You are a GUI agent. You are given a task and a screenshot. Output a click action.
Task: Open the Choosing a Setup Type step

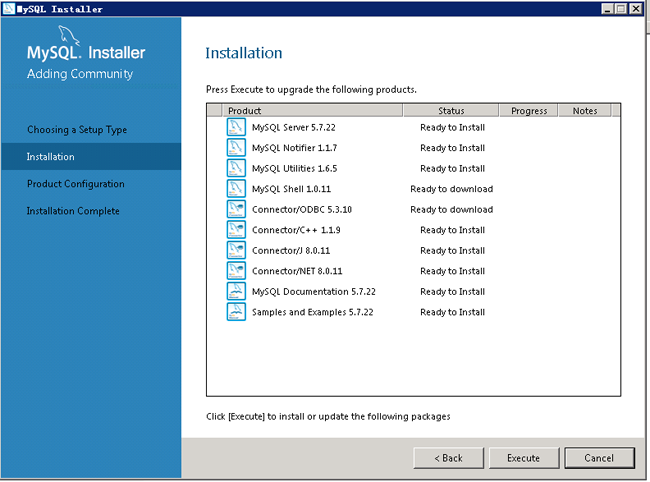[77, 130]
